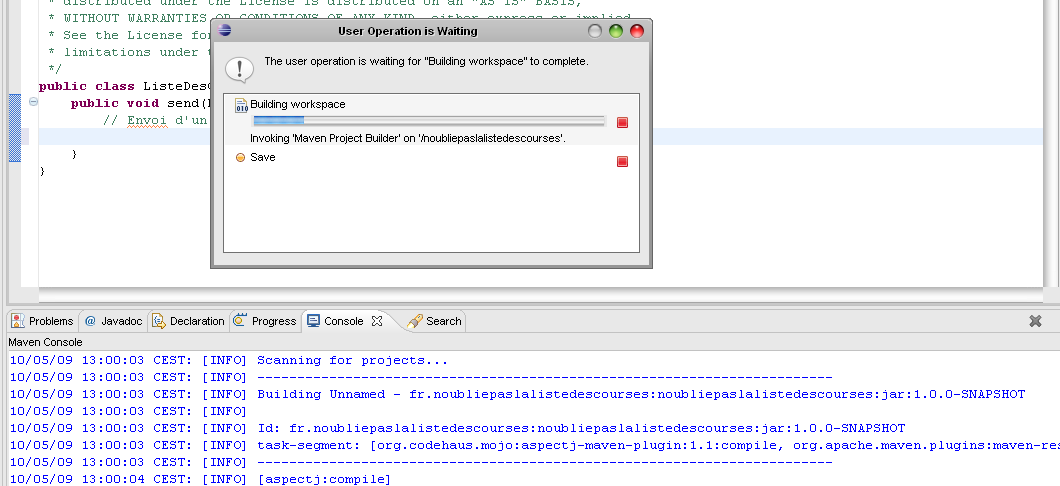Show the Declaration tab
Image resolution: width=1060 pixels, height=486 pixels.
(x=188, y=321)
